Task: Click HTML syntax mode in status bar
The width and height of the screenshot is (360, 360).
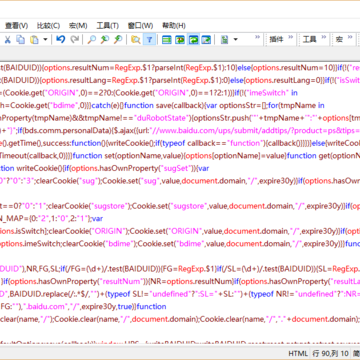Action: point(298,354)
